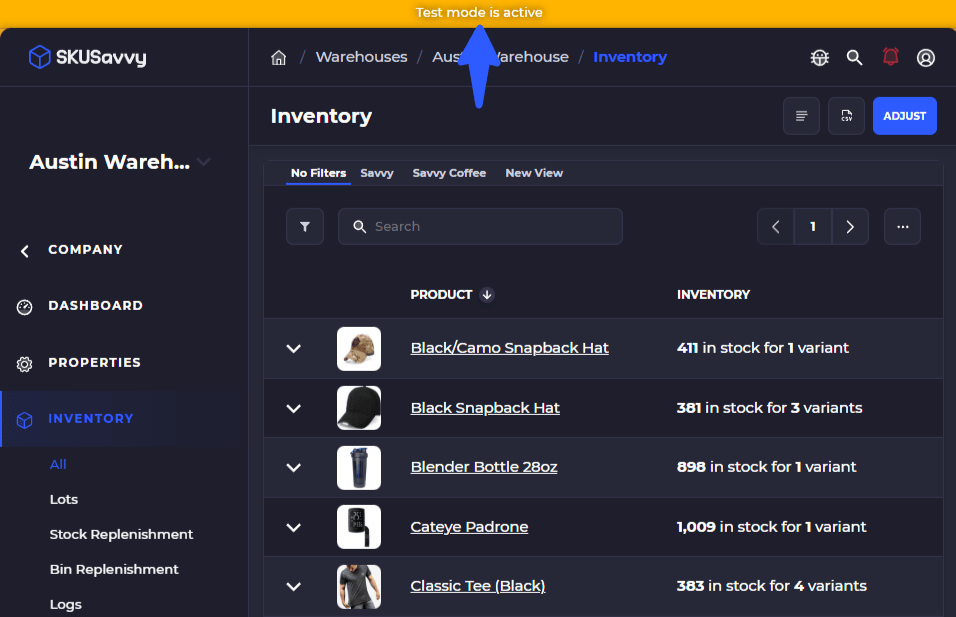
Task: Select the No Filters tab
Action: coord(318,173)
